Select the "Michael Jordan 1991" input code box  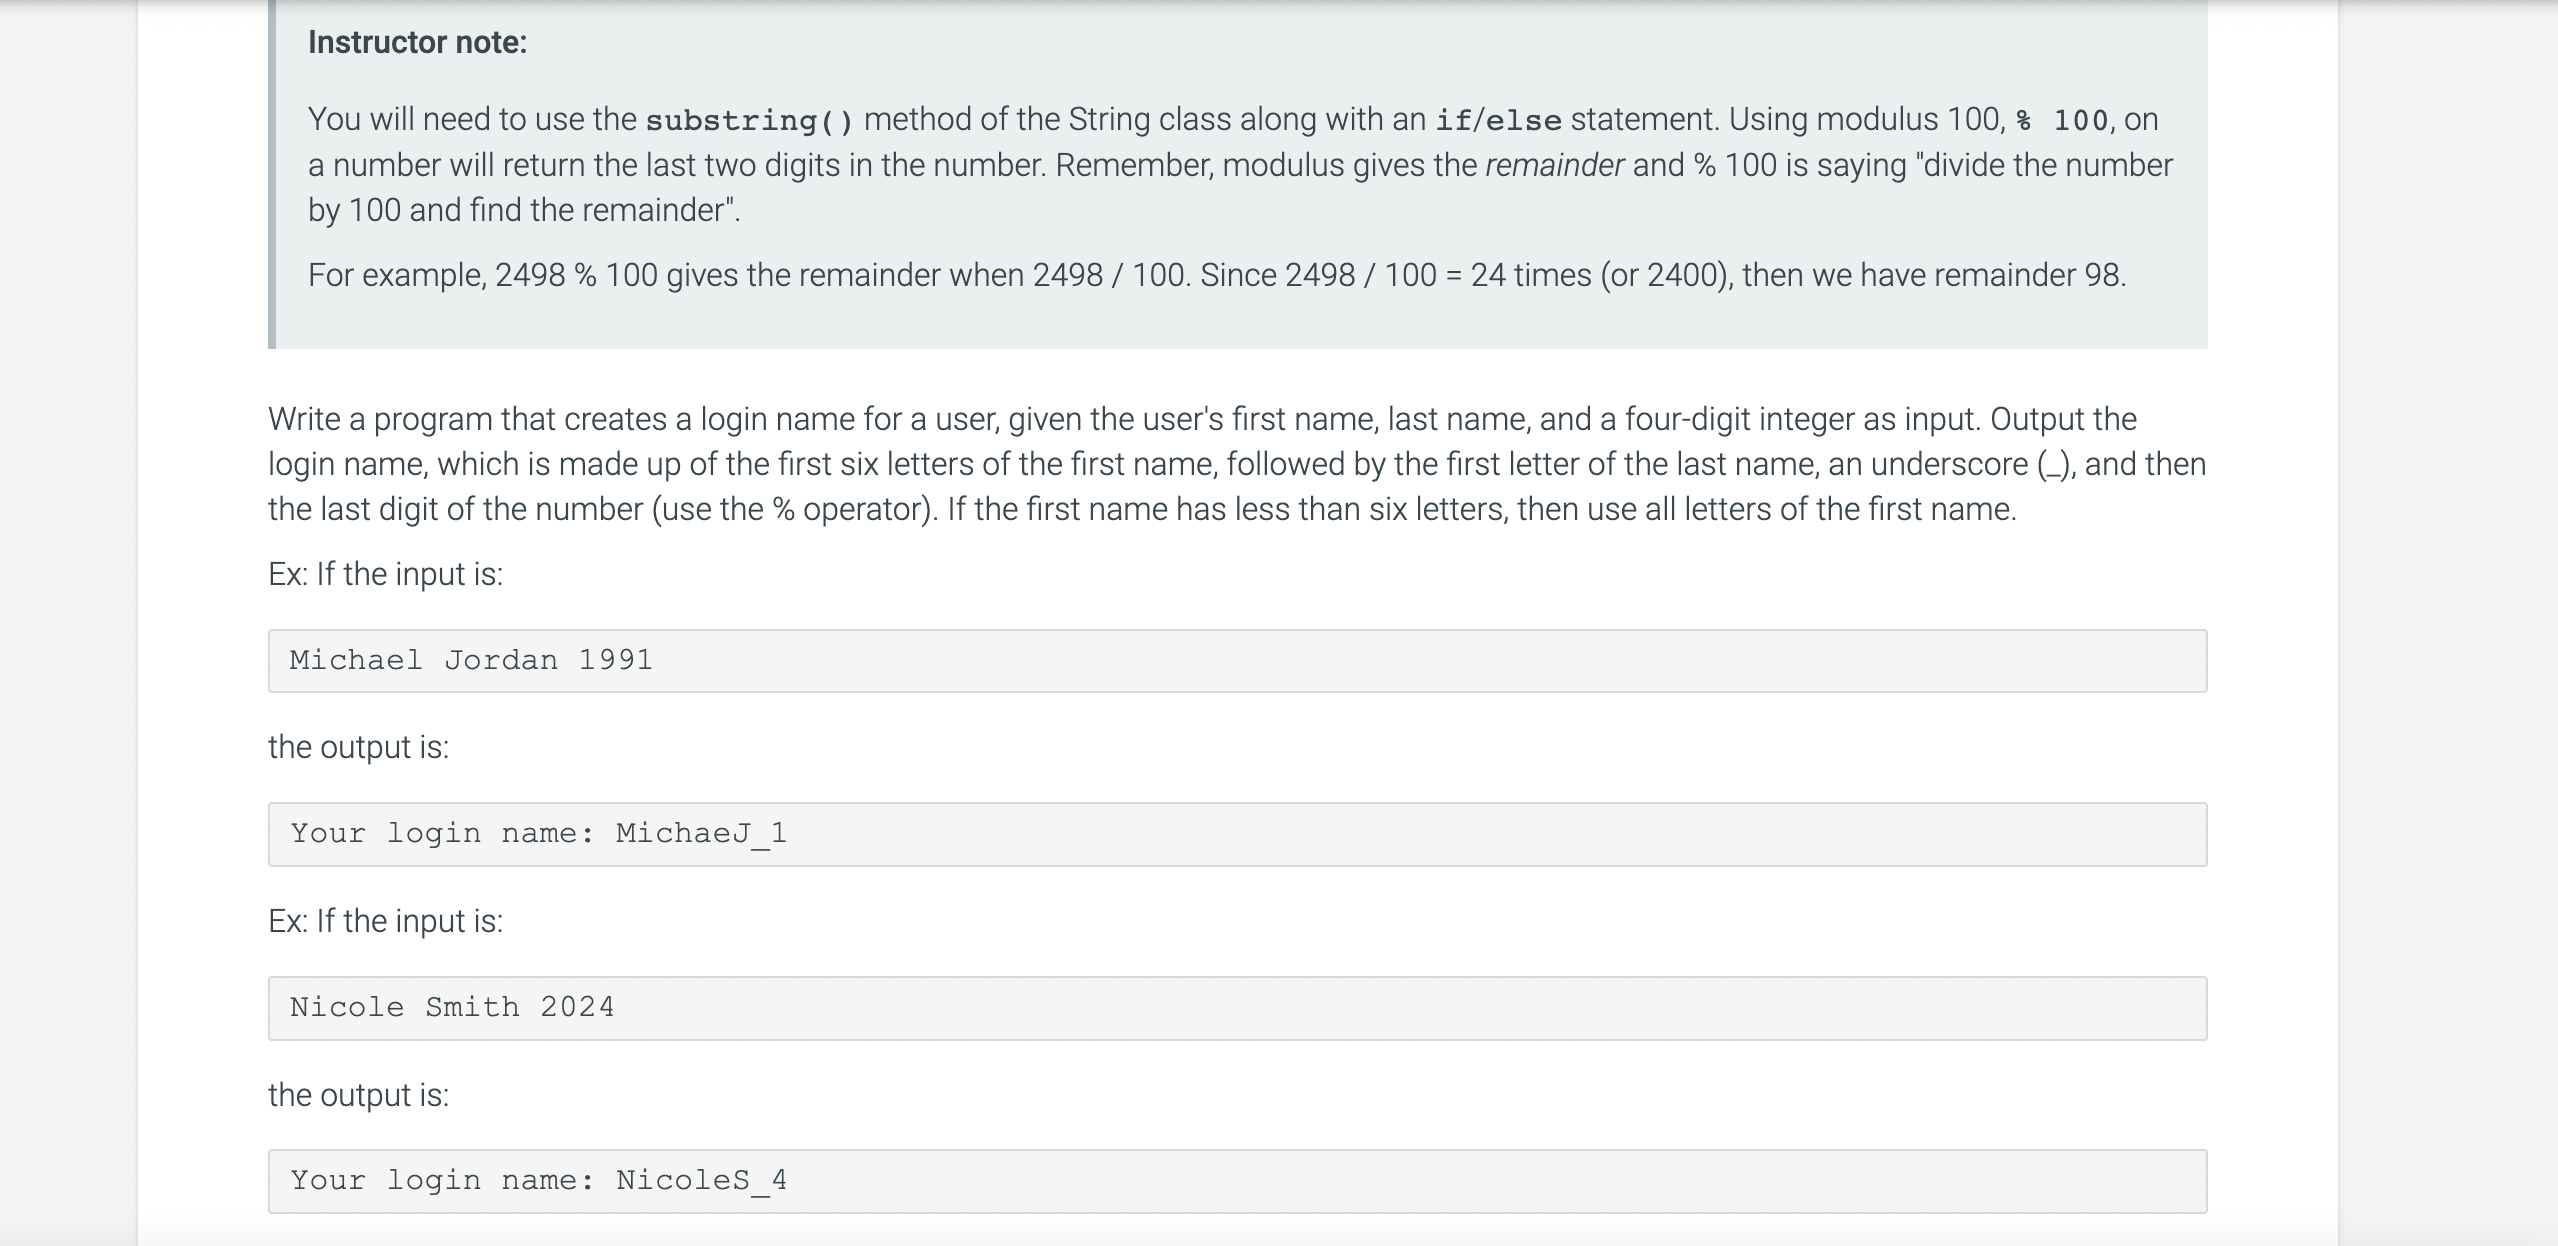coord(1237,661)
